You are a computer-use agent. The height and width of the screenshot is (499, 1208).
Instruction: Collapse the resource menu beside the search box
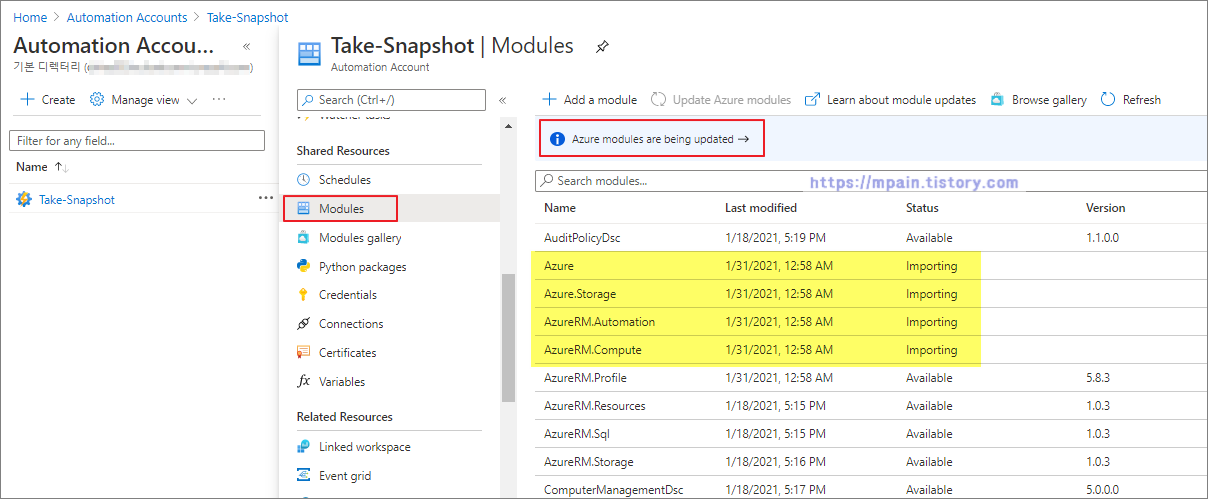(502, 100)
